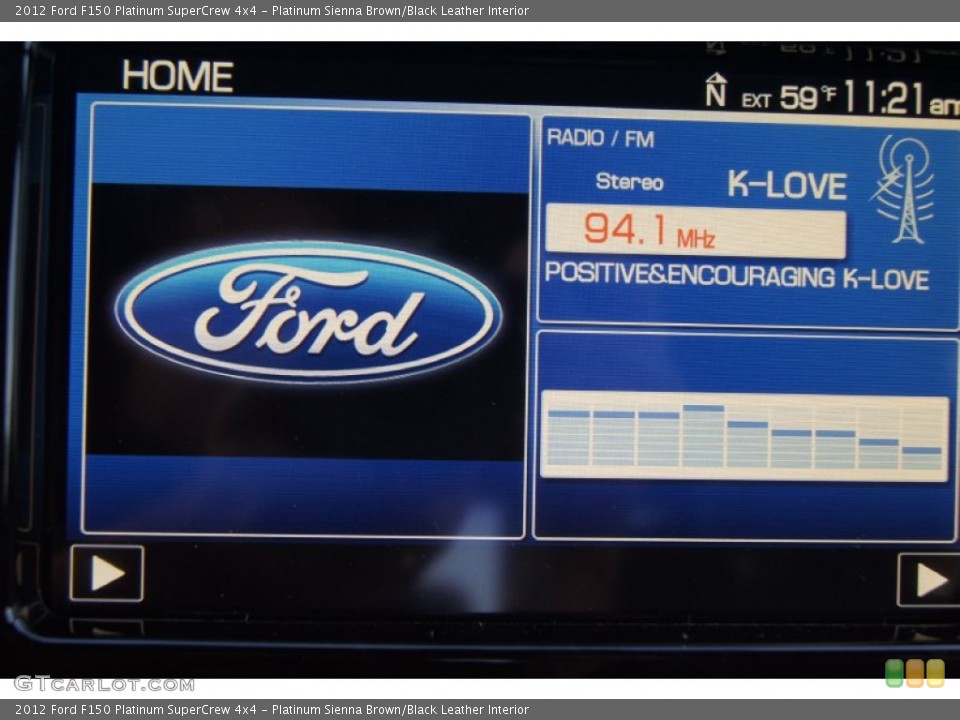Tap the right play arrow button
Screen dimensions: 960x720
coord(929,579)
